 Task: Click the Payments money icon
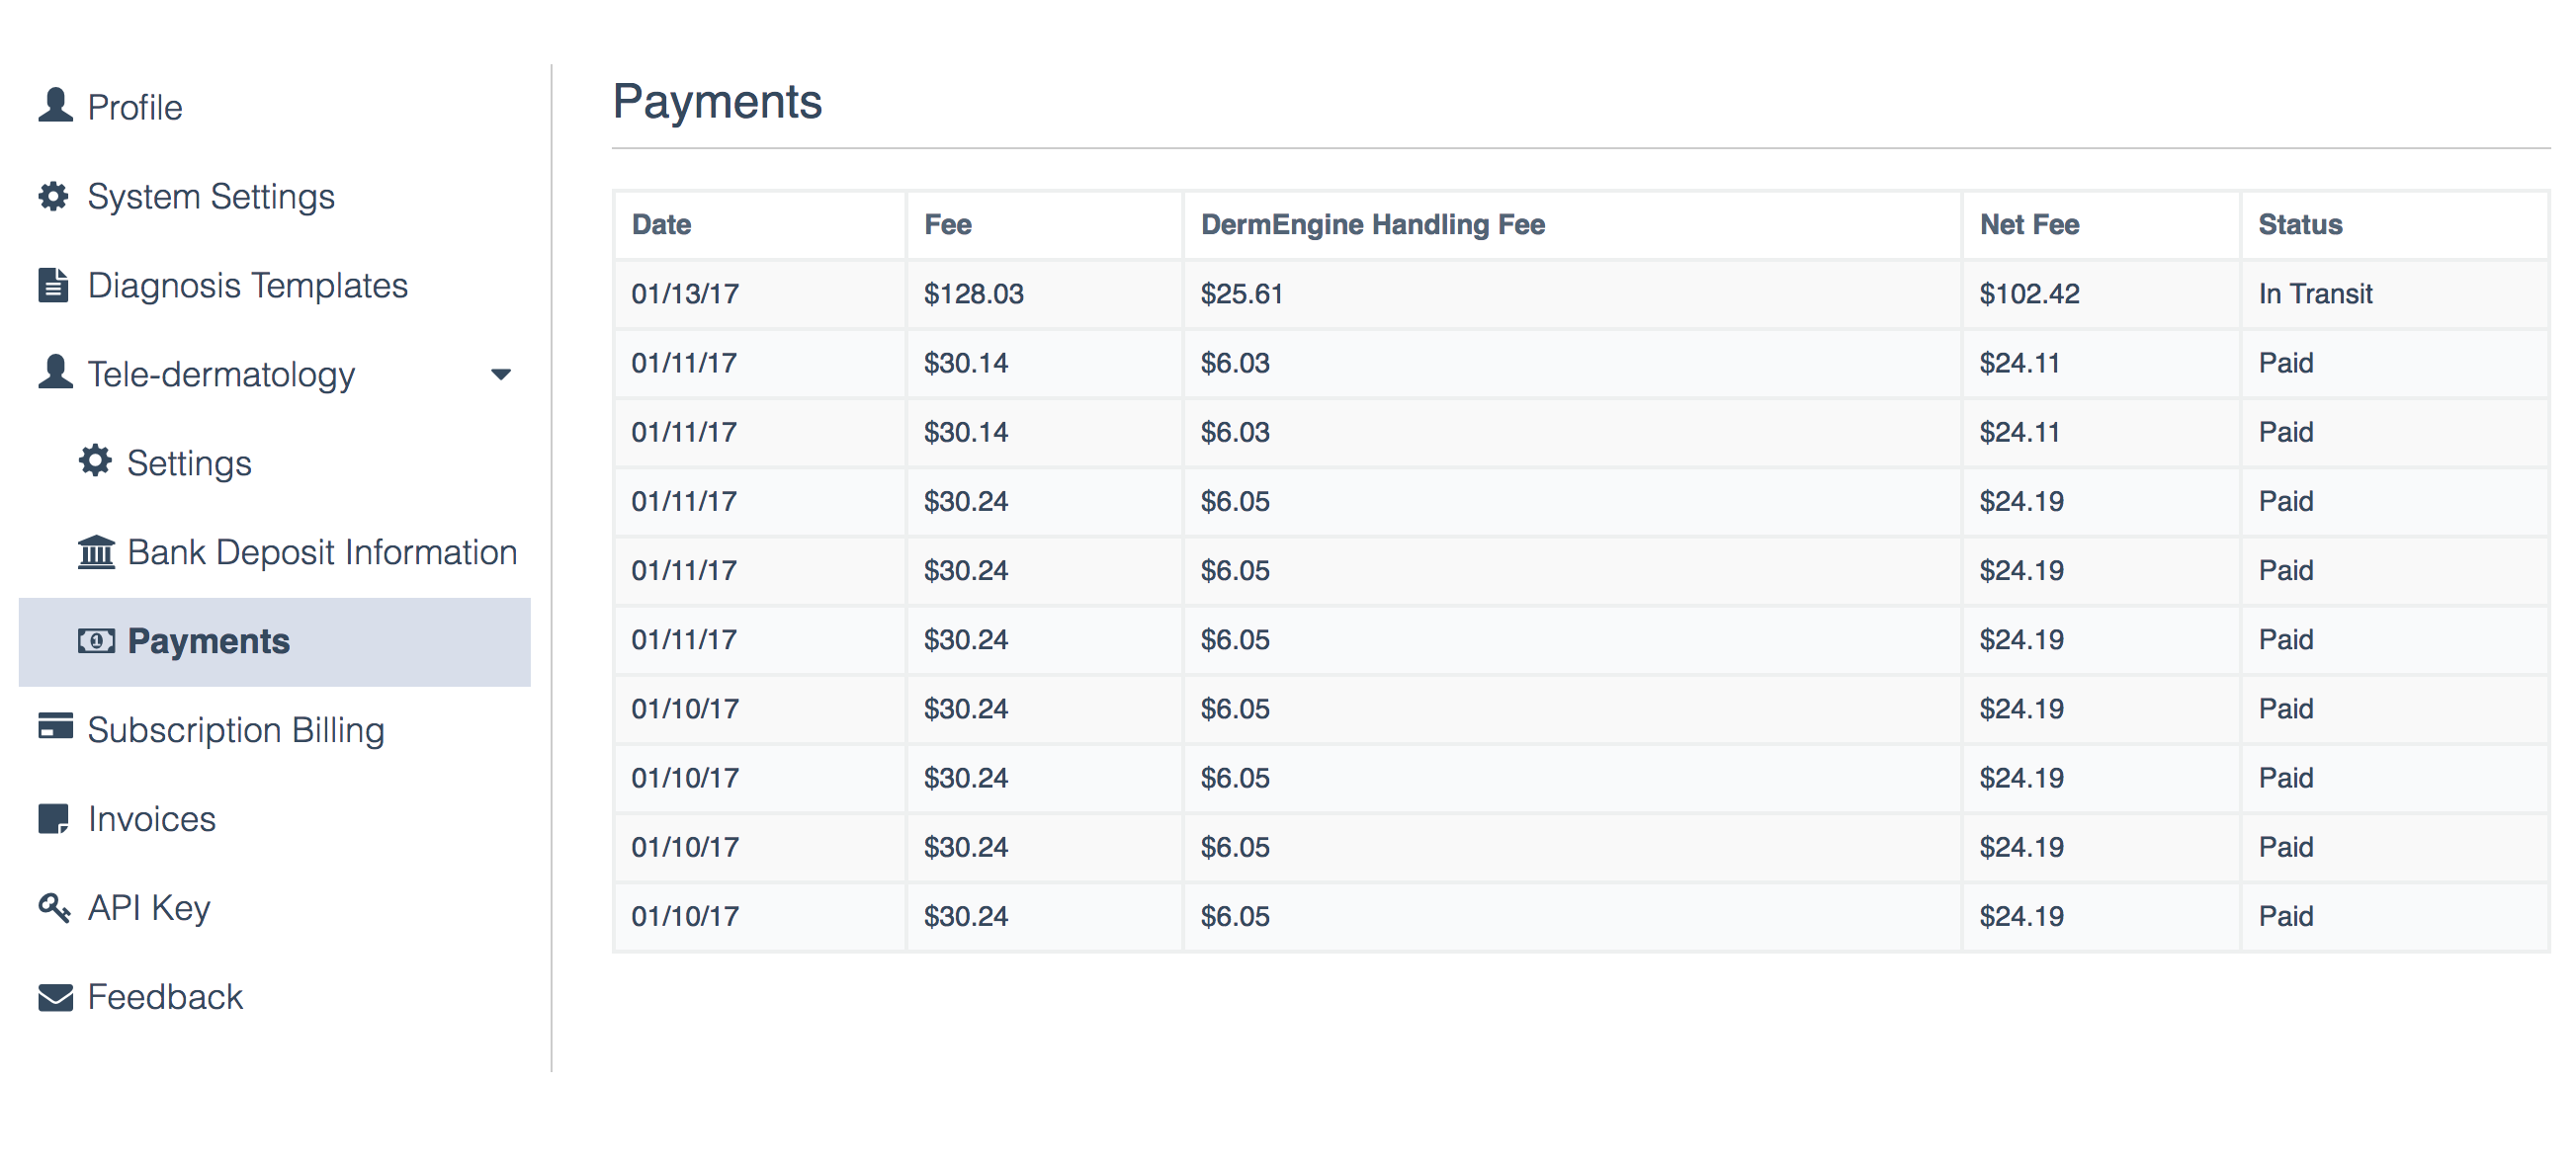point(96,640)
